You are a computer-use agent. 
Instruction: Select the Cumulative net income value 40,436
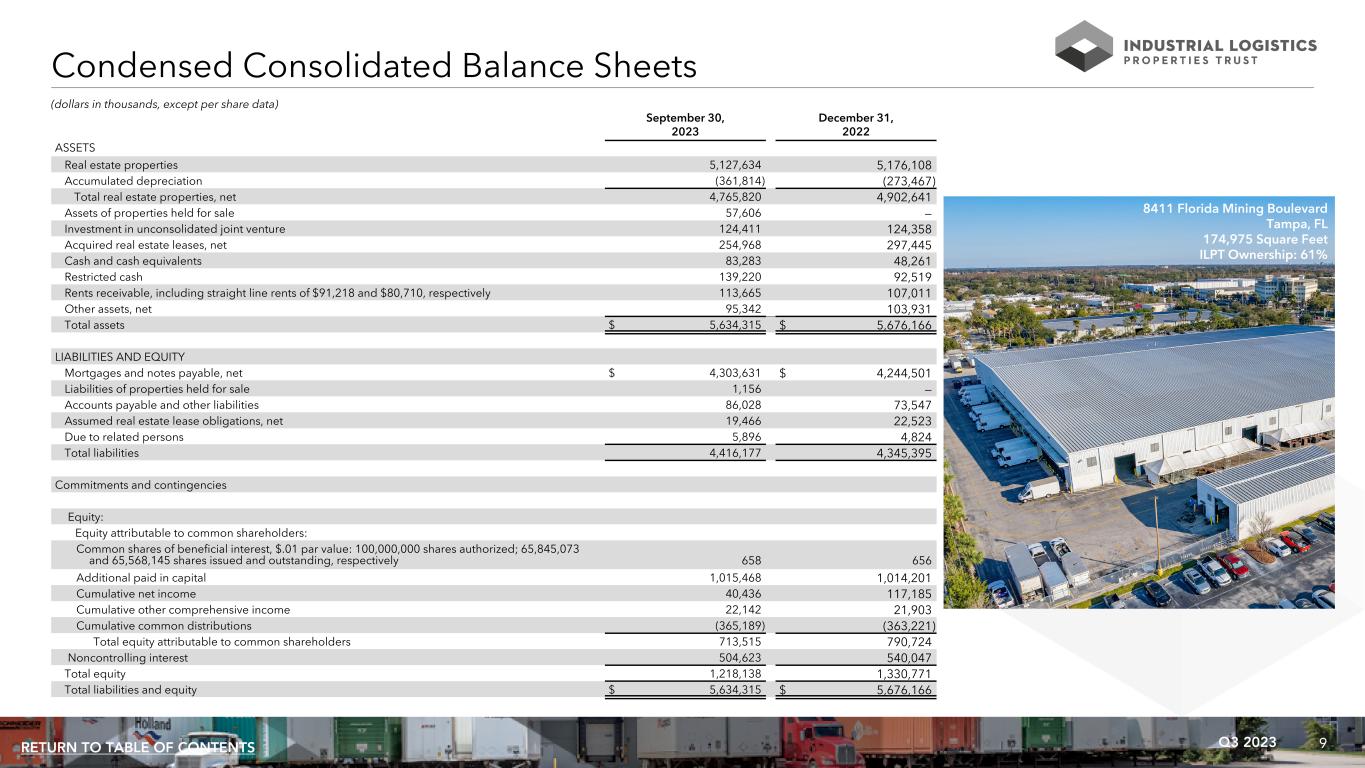tap(741, 594)
